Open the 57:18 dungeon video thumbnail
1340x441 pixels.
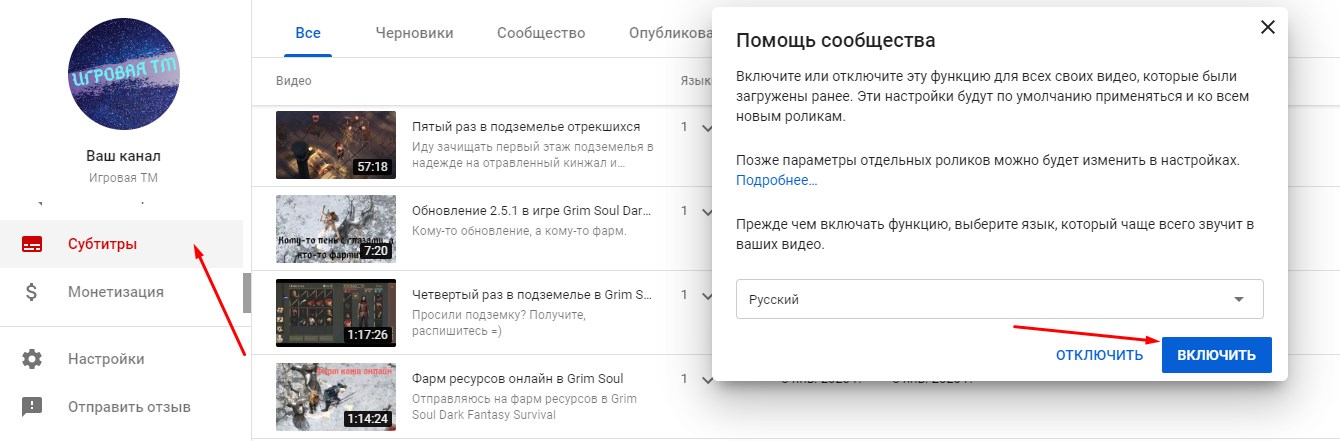[x=335, y=144]
